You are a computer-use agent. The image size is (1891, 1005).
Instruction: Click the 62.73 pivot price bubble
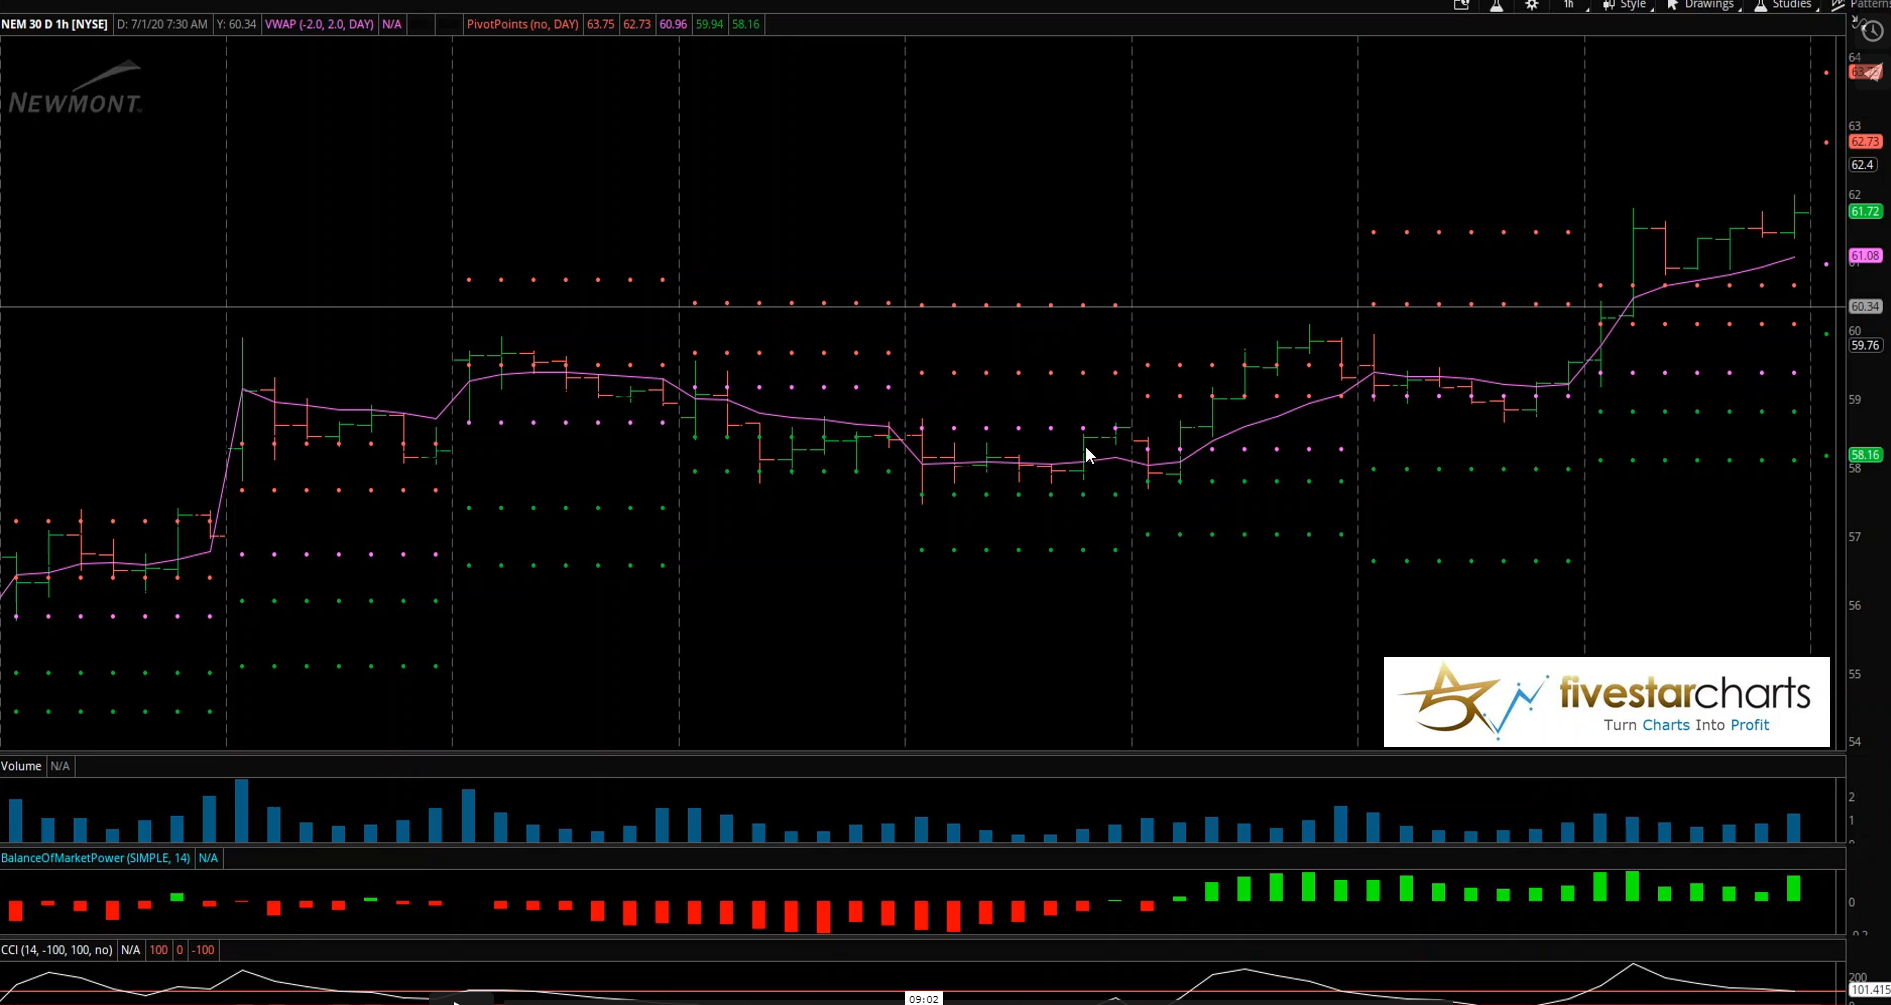(x=1866, y=142)
